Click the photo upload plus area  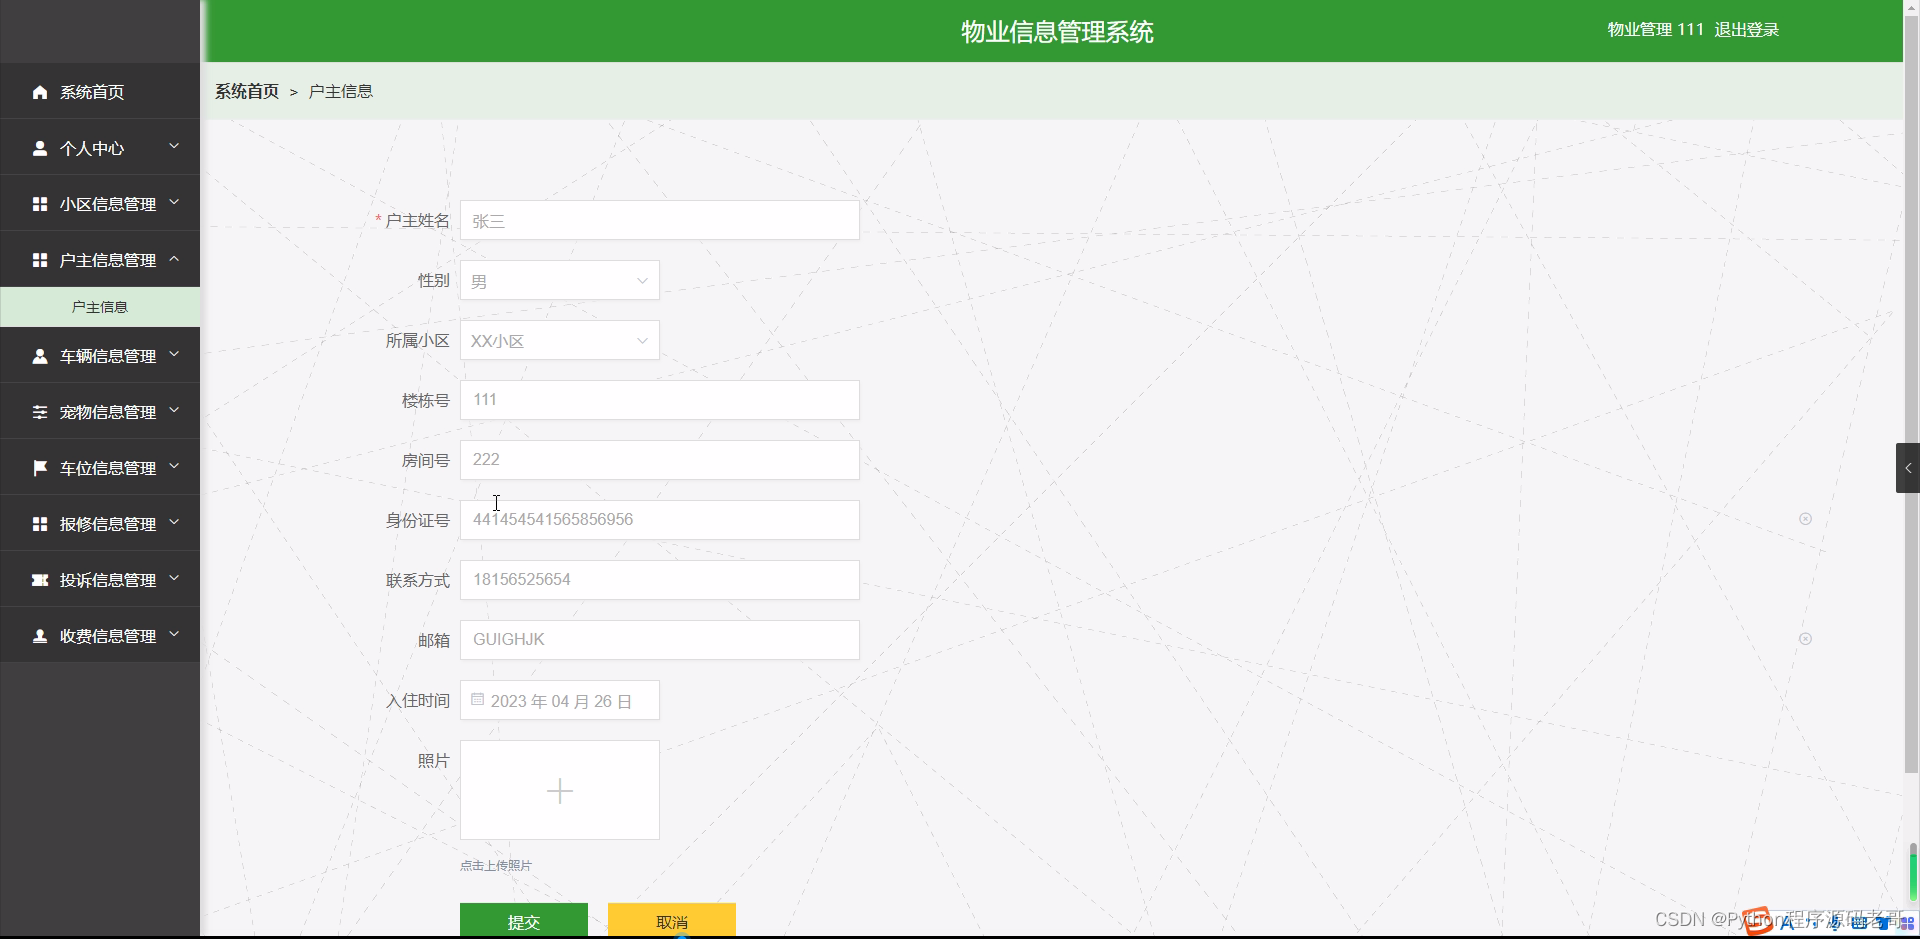pyautogui.click(x=559, y=790)
